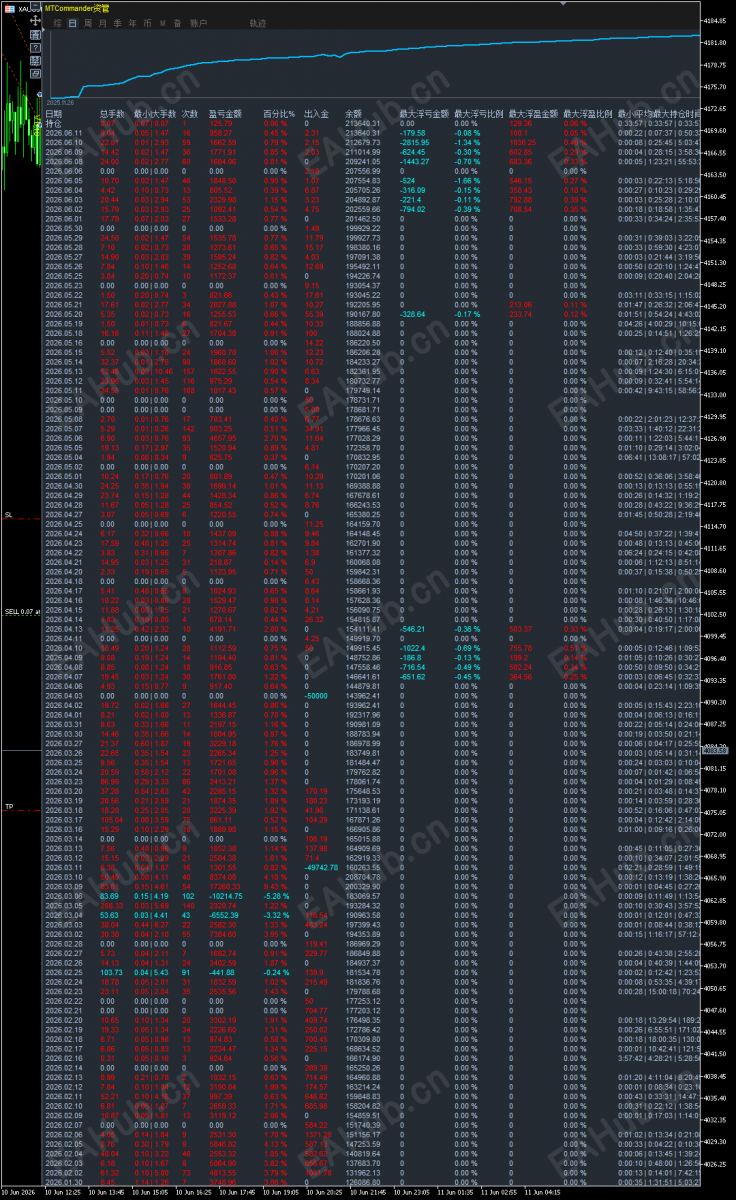Open the 年 yearly tab

(x=132, y=23)
